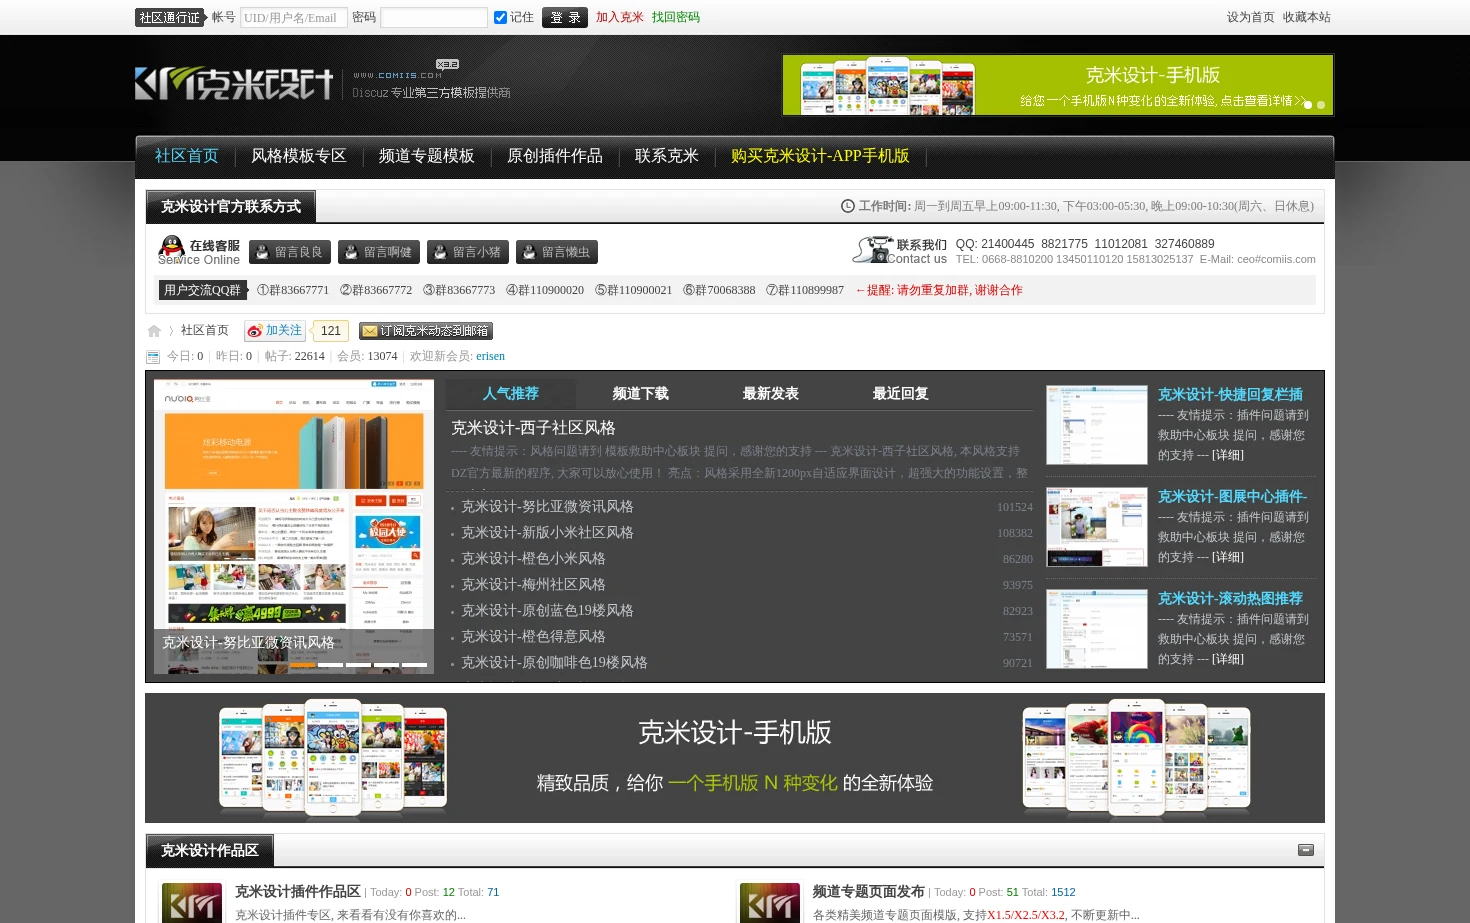The height and width of the screenshot is (923, 1470).
Task: Collapse the 克米设计作品区 section
Action: click(1306, 850)
